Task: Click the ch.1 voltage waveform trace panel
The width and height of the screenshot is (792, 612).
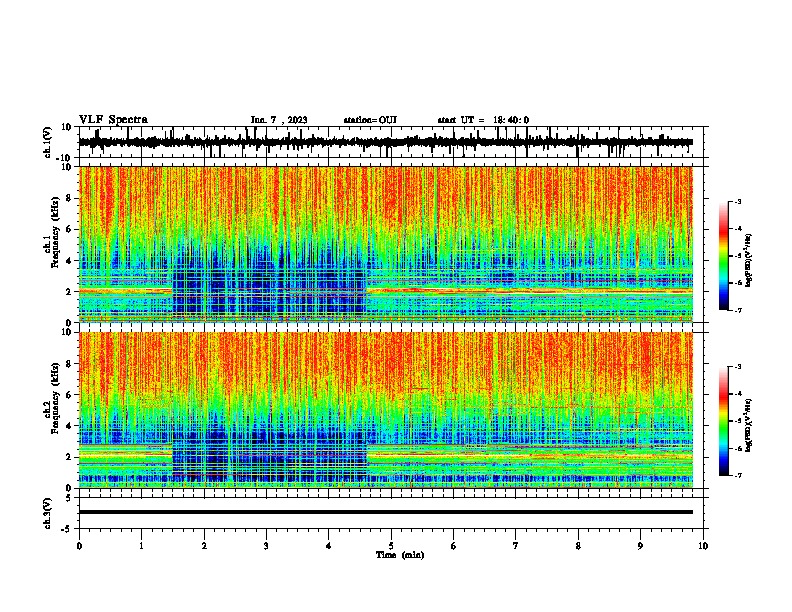Action: point(391,142)
